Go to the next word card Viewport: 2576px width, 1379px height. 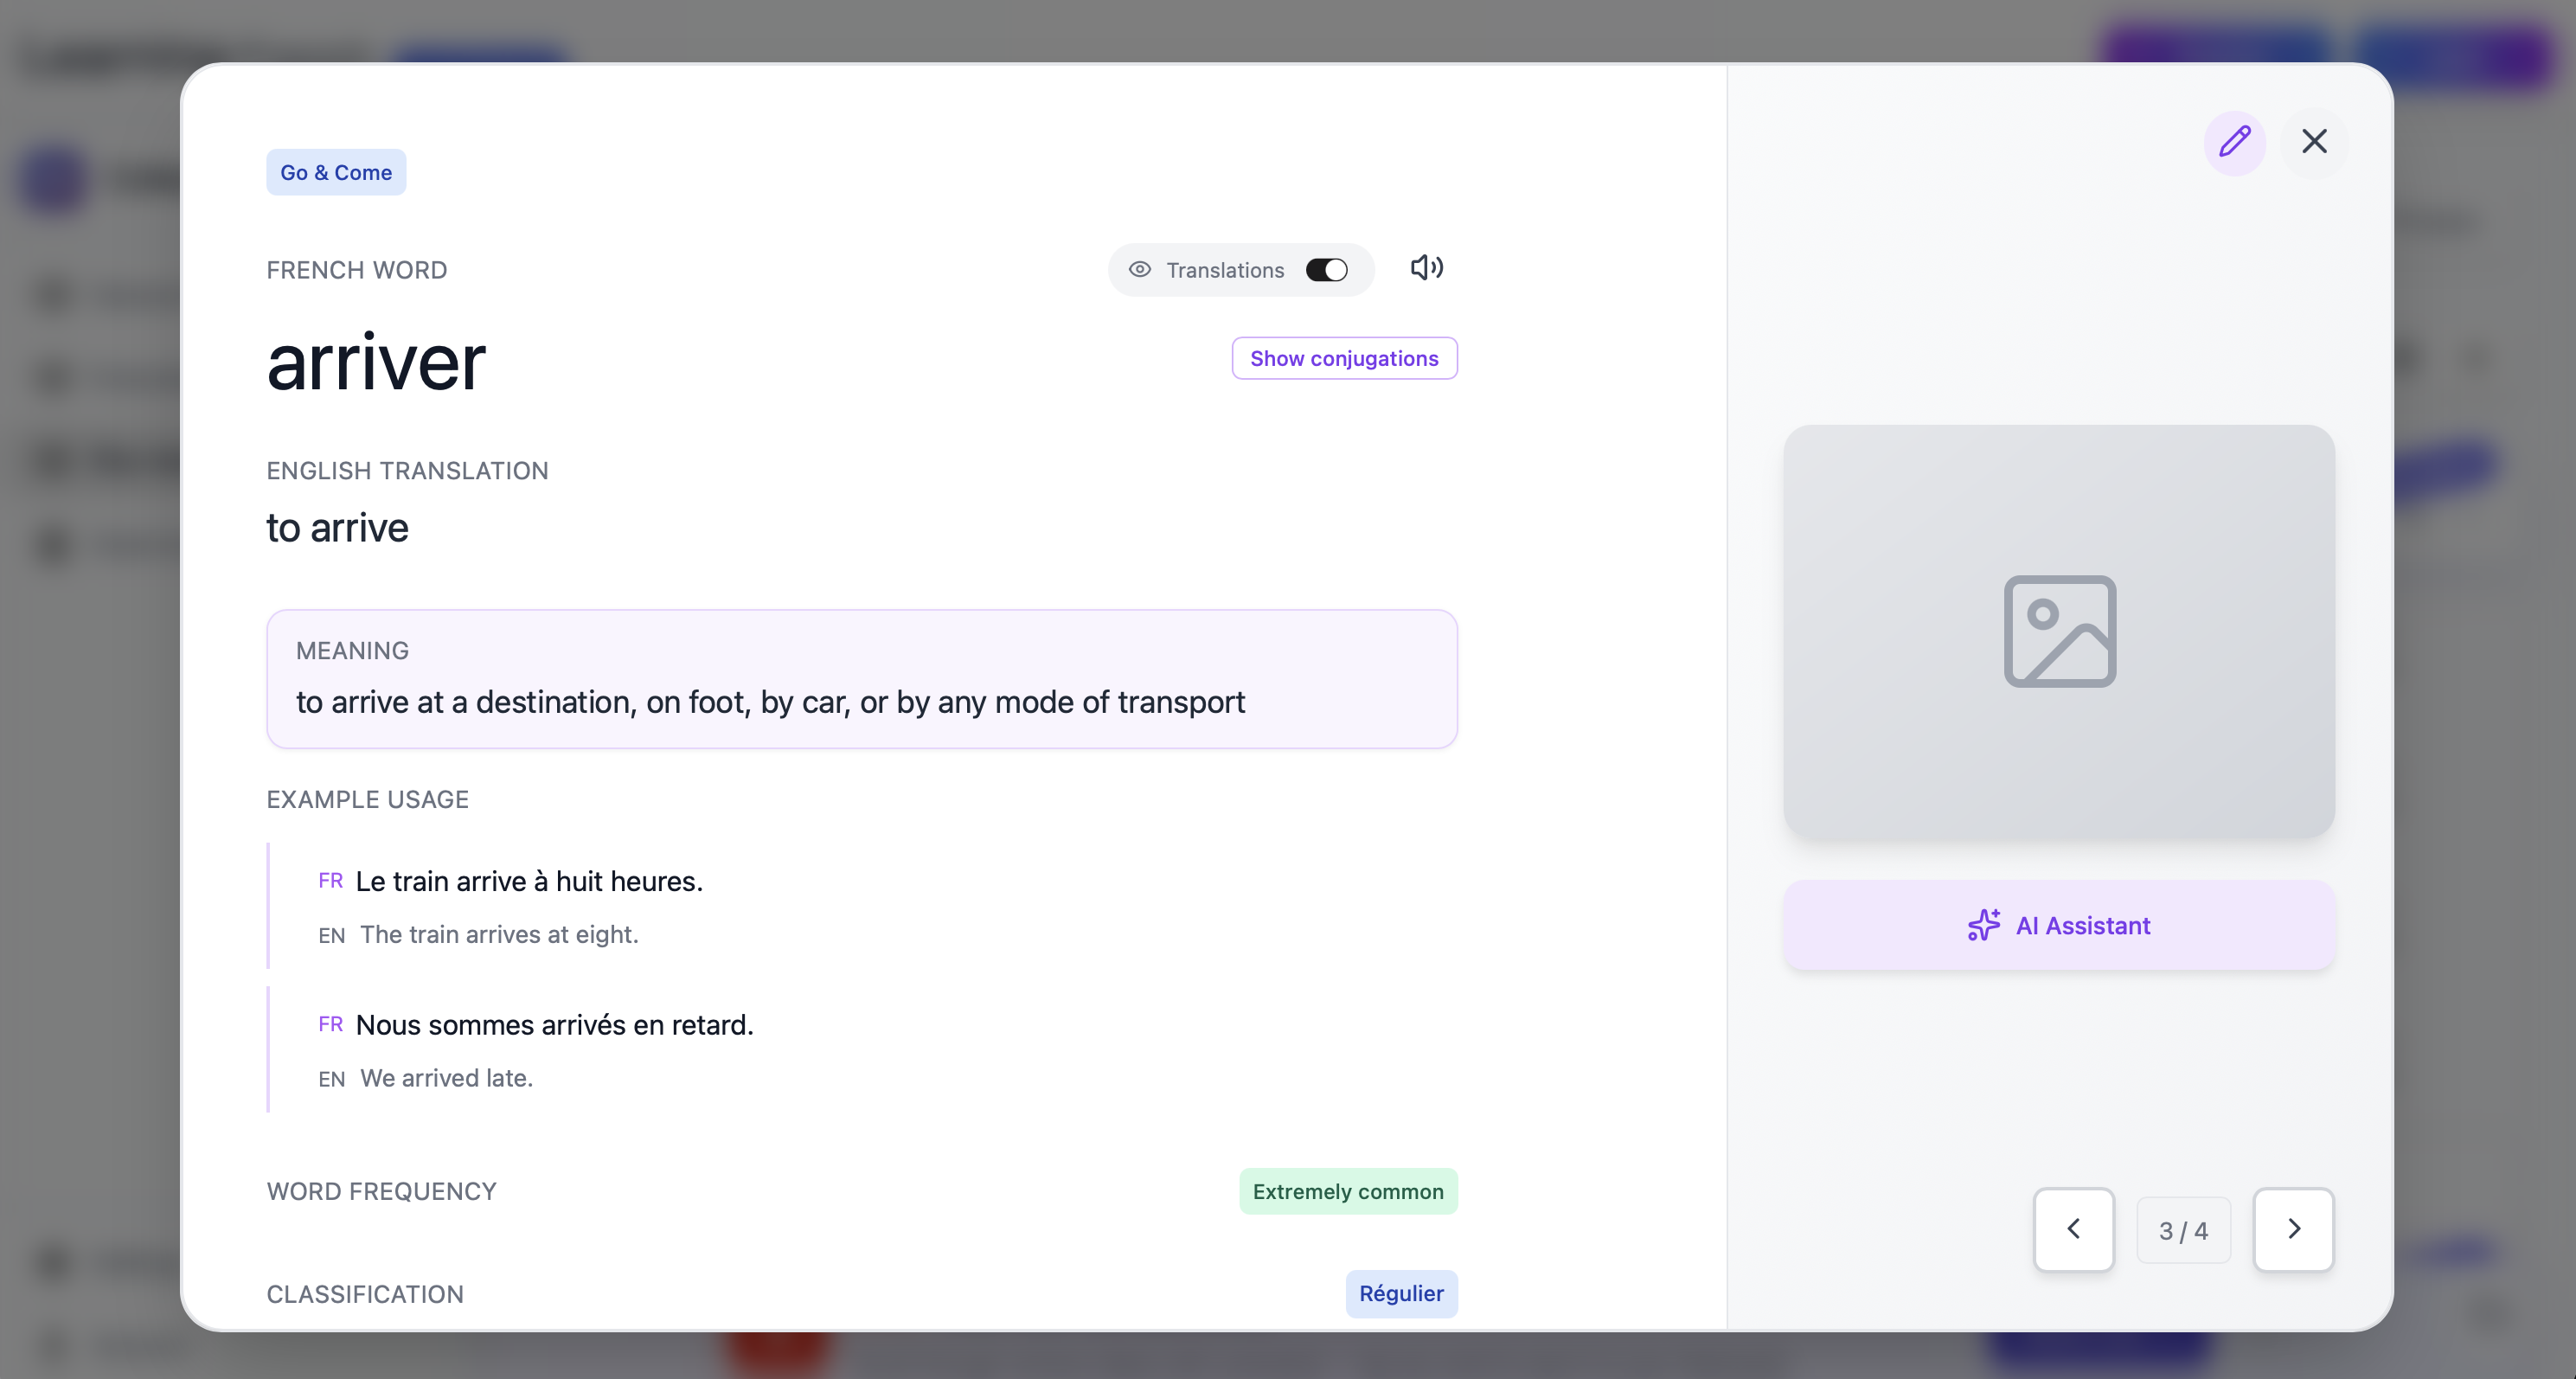(x=2293, y=1229)
